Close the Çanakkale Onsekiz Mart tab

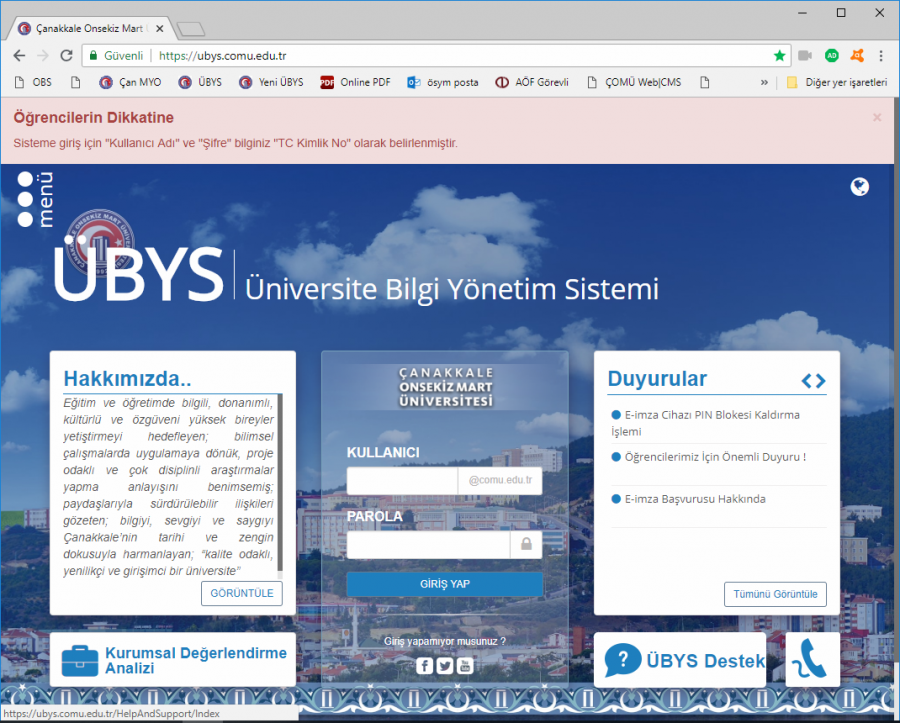160,28
